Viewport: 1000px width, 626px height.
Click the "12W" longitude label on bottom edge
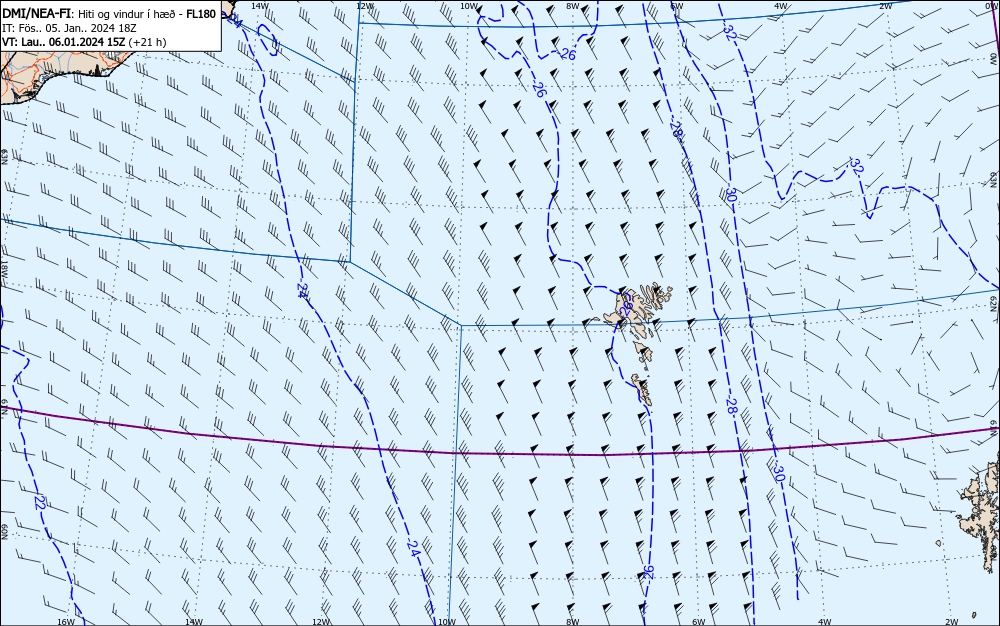[321, 621]
